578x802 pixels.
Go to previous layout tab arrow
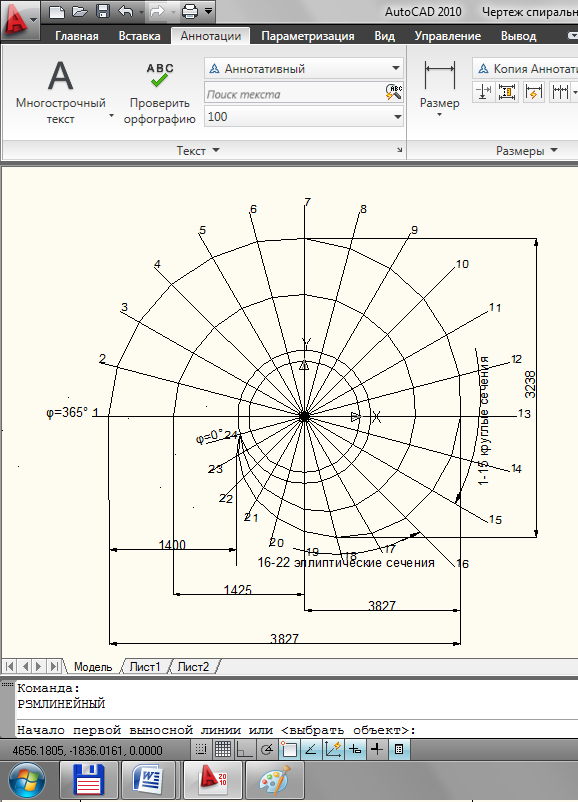[25, 666]
